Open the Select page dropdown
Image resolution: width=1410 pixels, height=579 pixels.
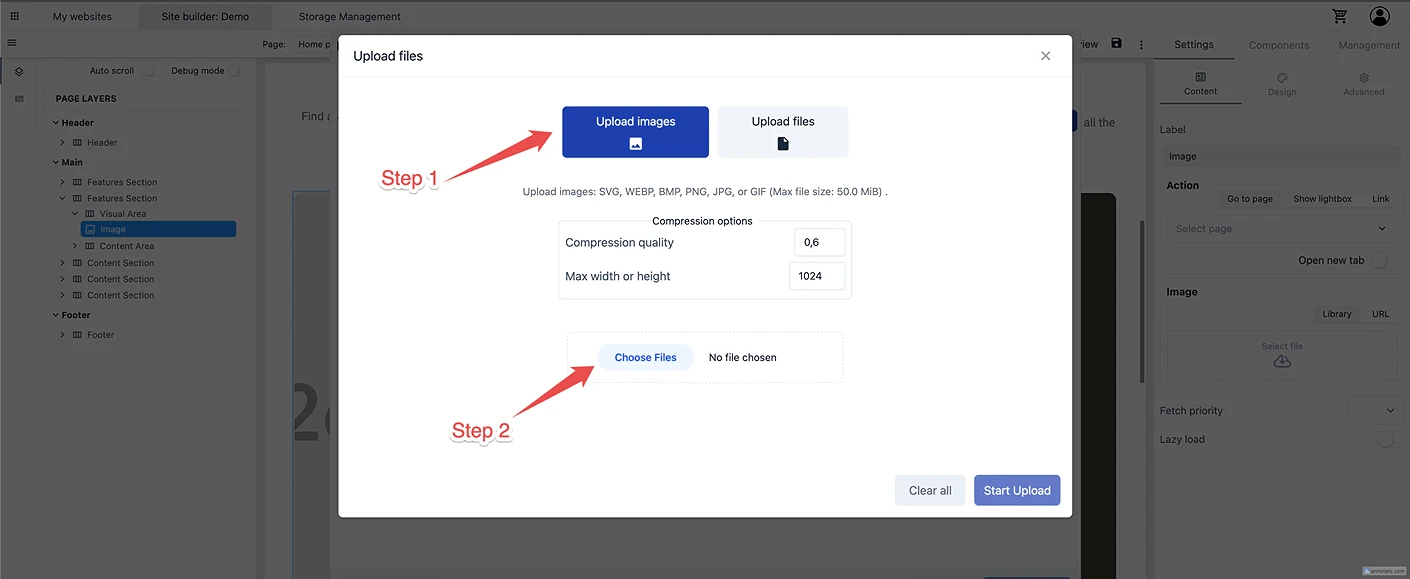(x=1281, y=229)
